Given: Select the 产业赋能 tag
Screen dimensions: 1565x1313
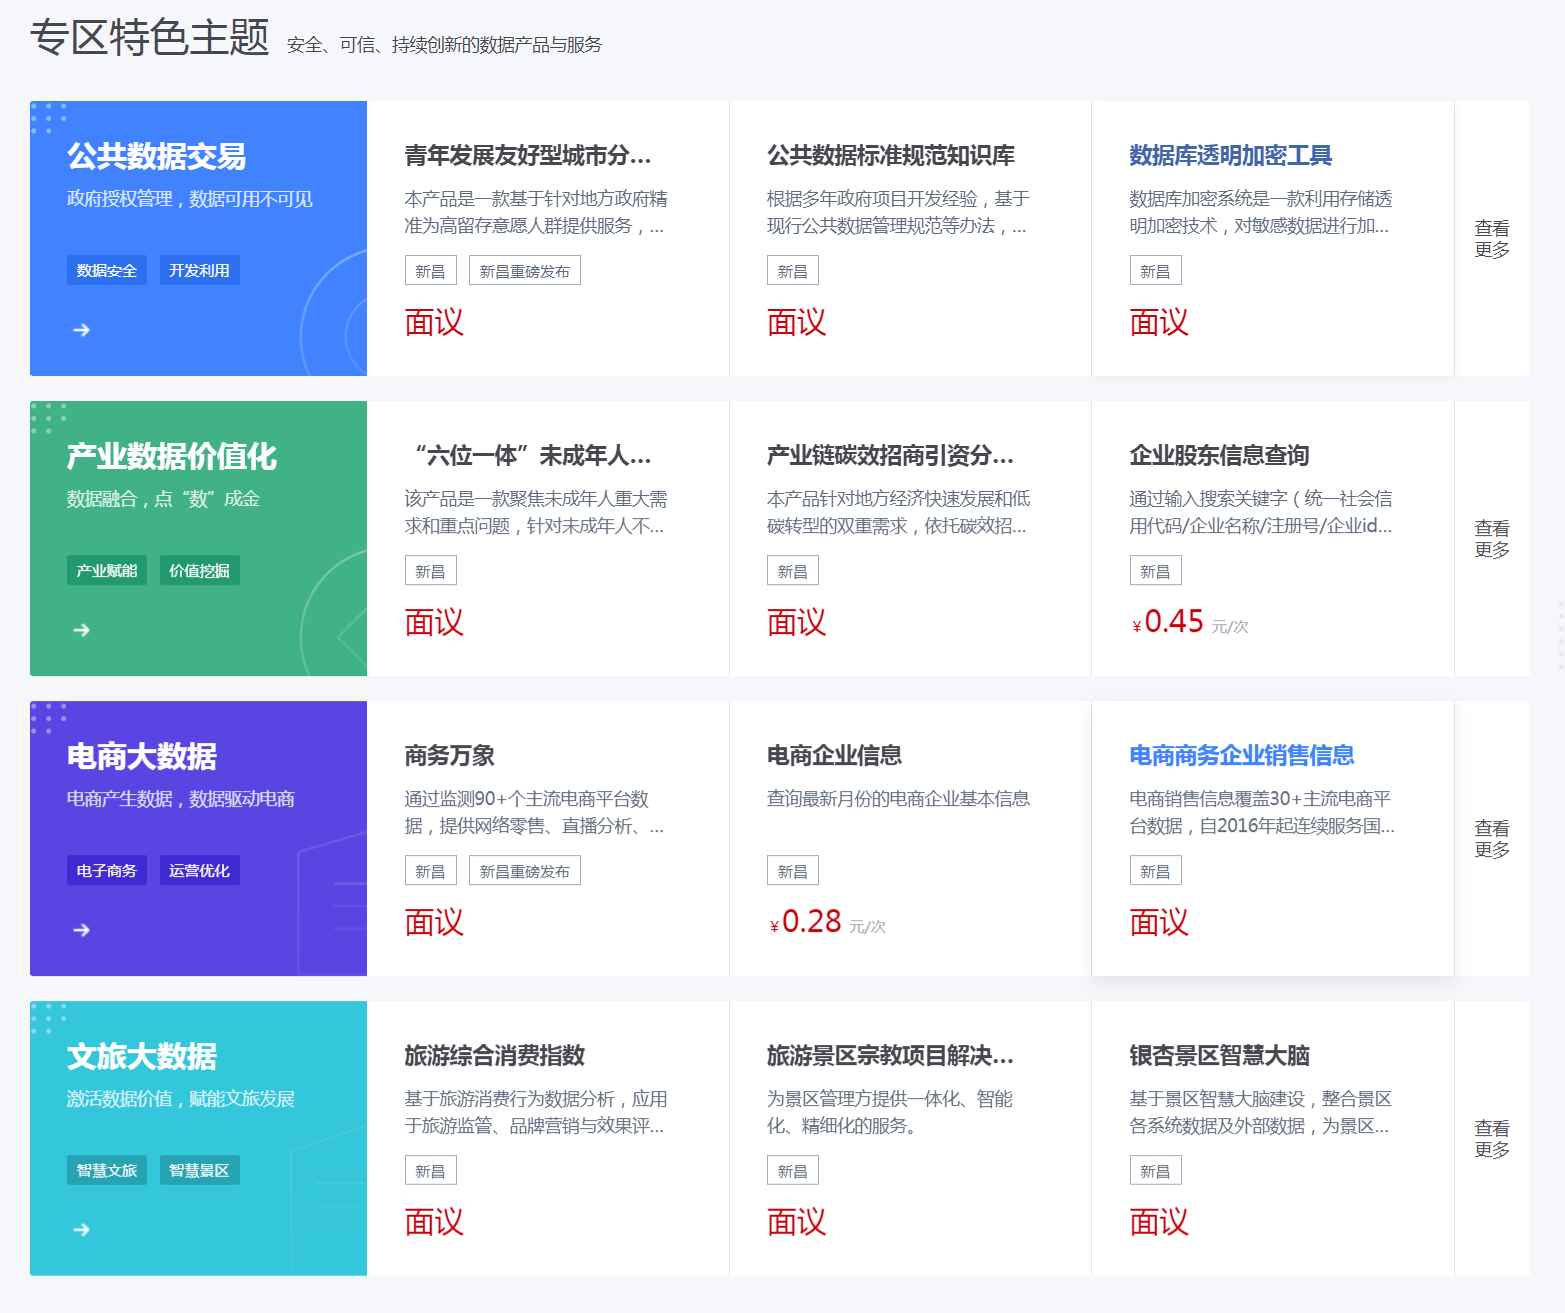Looking at the screenshot, I should pos(107,570).
